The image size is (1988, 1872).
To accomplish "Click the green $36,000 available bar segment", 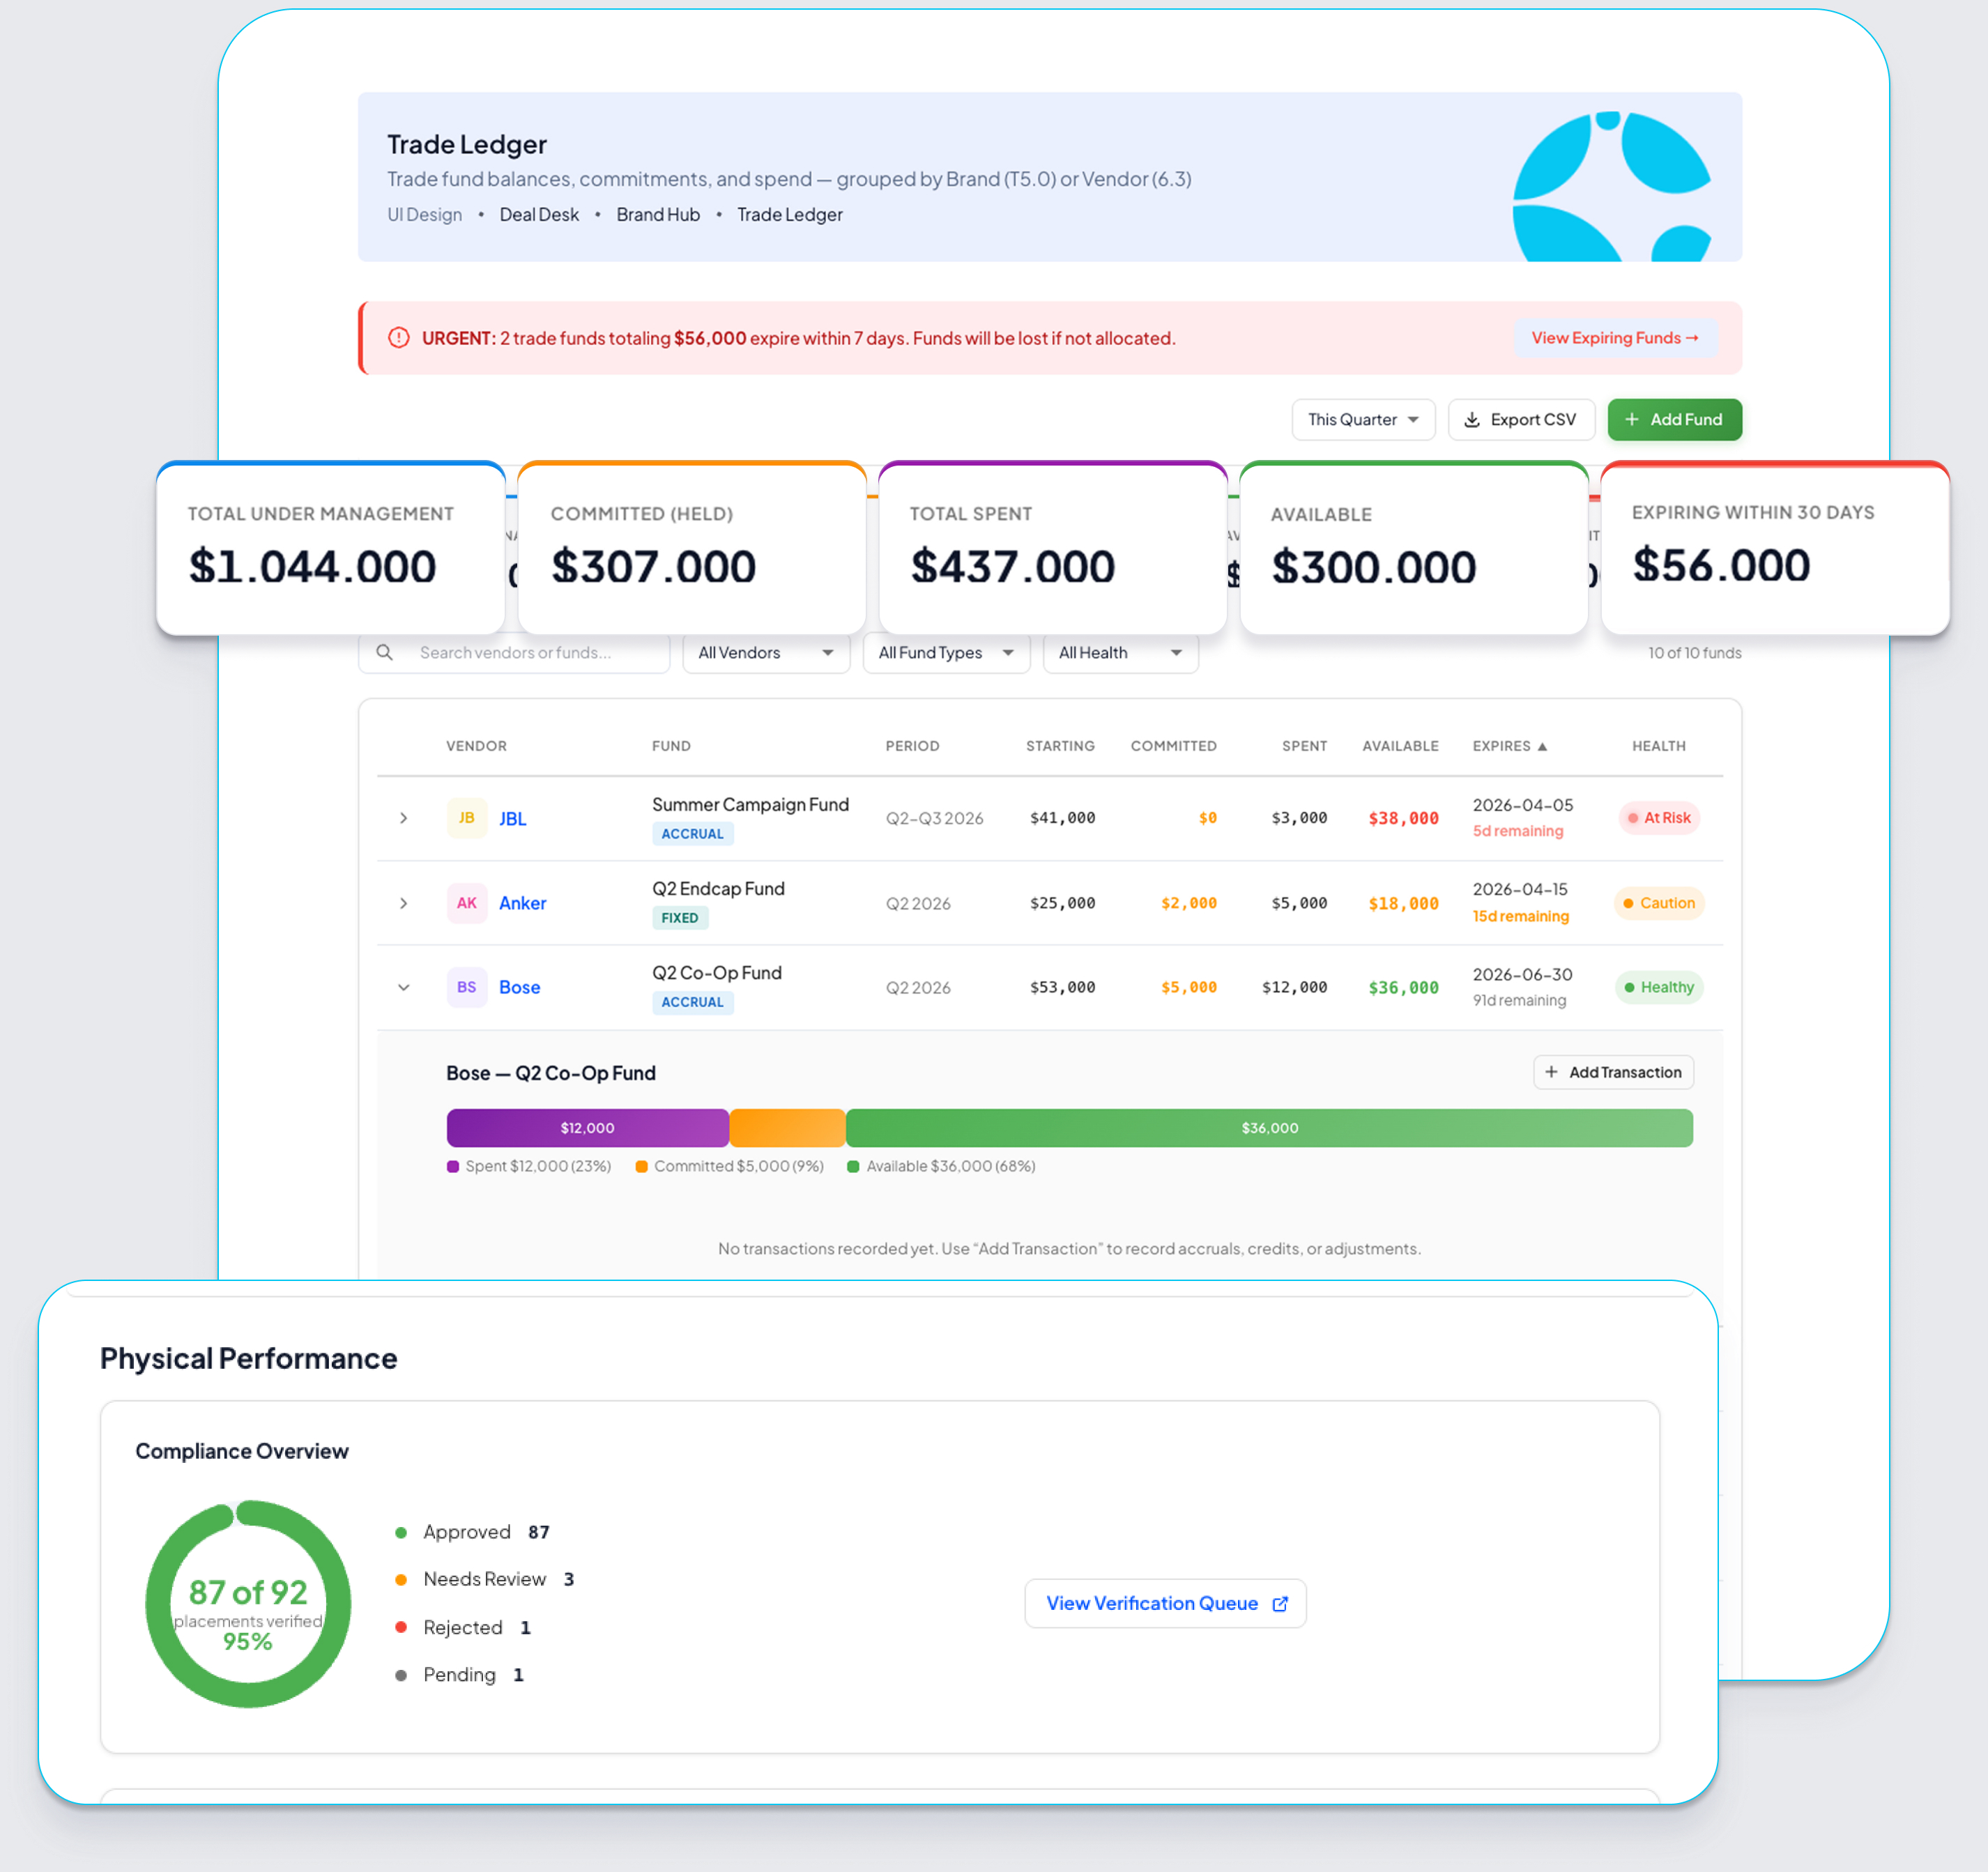I will pyautogui.click(x=1269, y=1128).
